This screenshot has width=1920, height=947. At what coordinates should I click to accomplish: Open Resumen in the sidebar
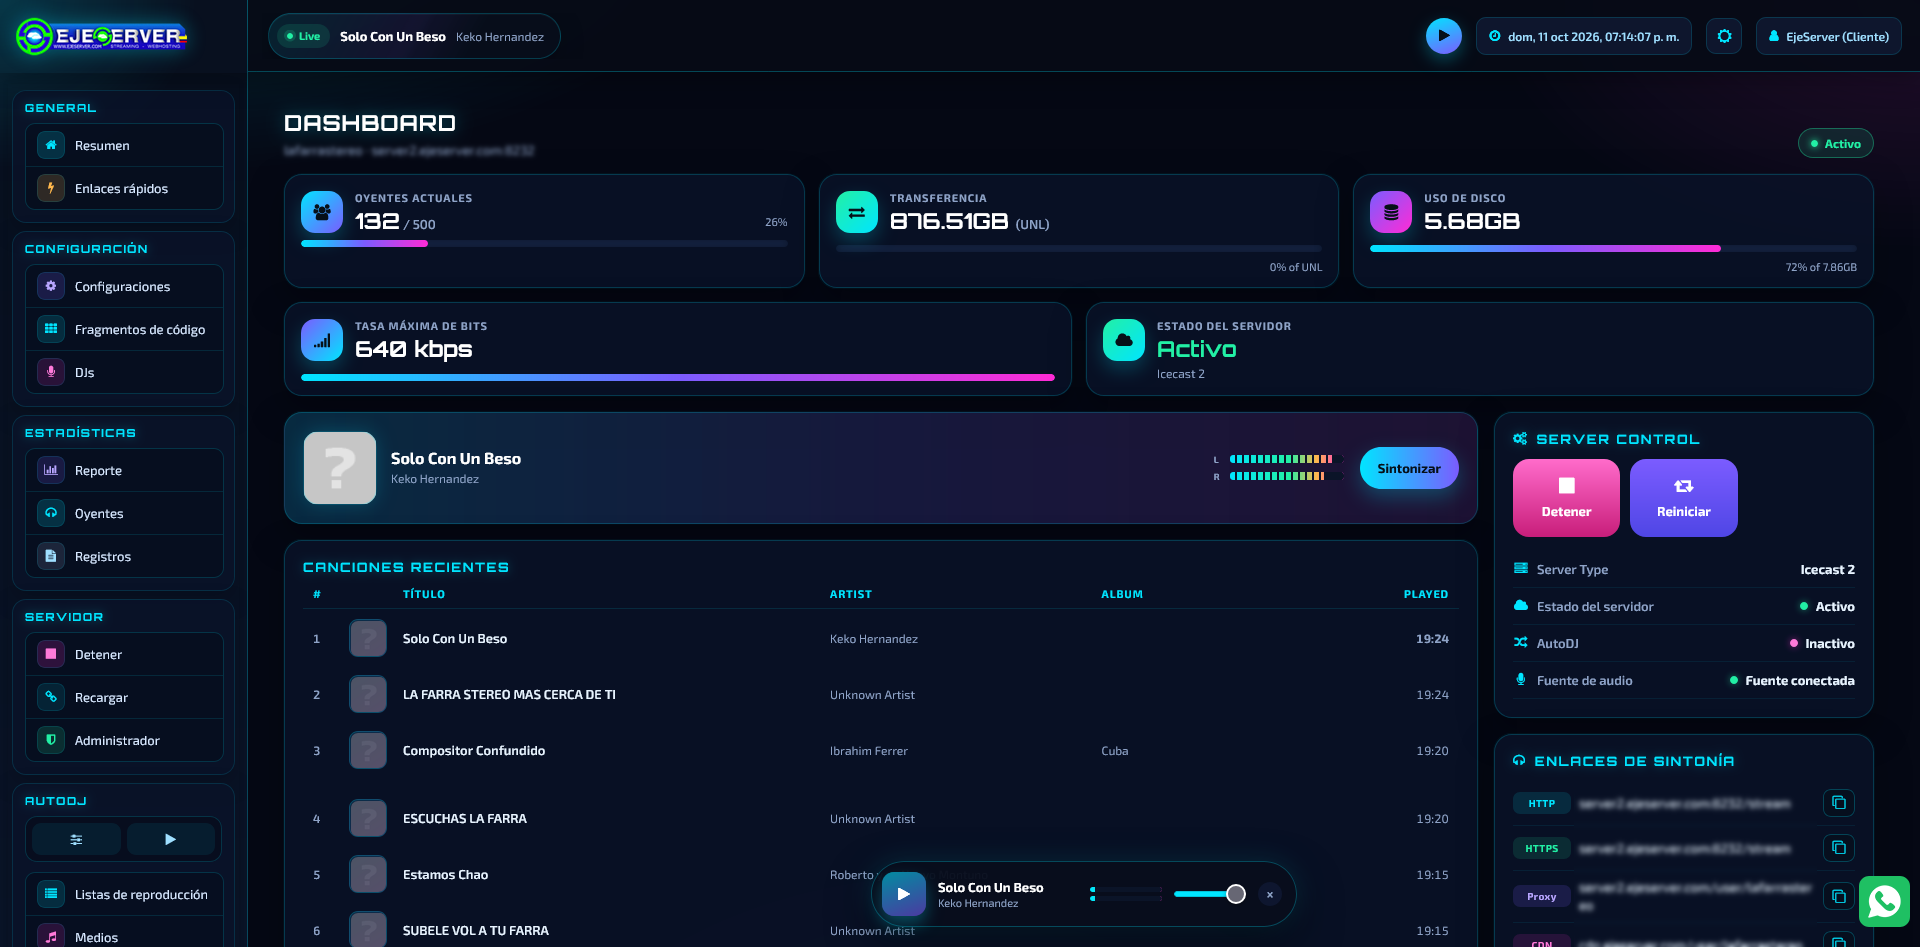point(124,145)
